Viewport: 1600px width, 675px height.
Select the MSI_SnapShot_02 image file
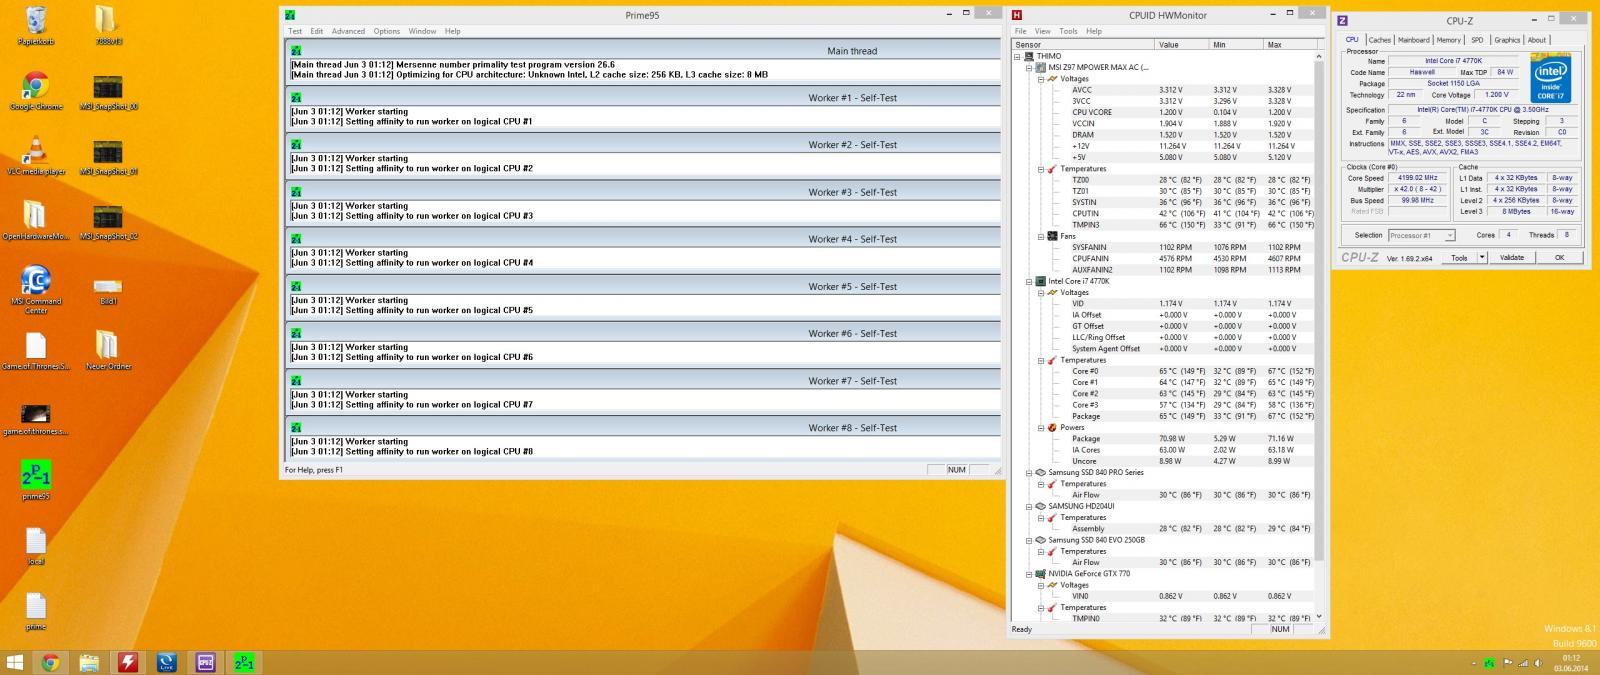point(107,221)
